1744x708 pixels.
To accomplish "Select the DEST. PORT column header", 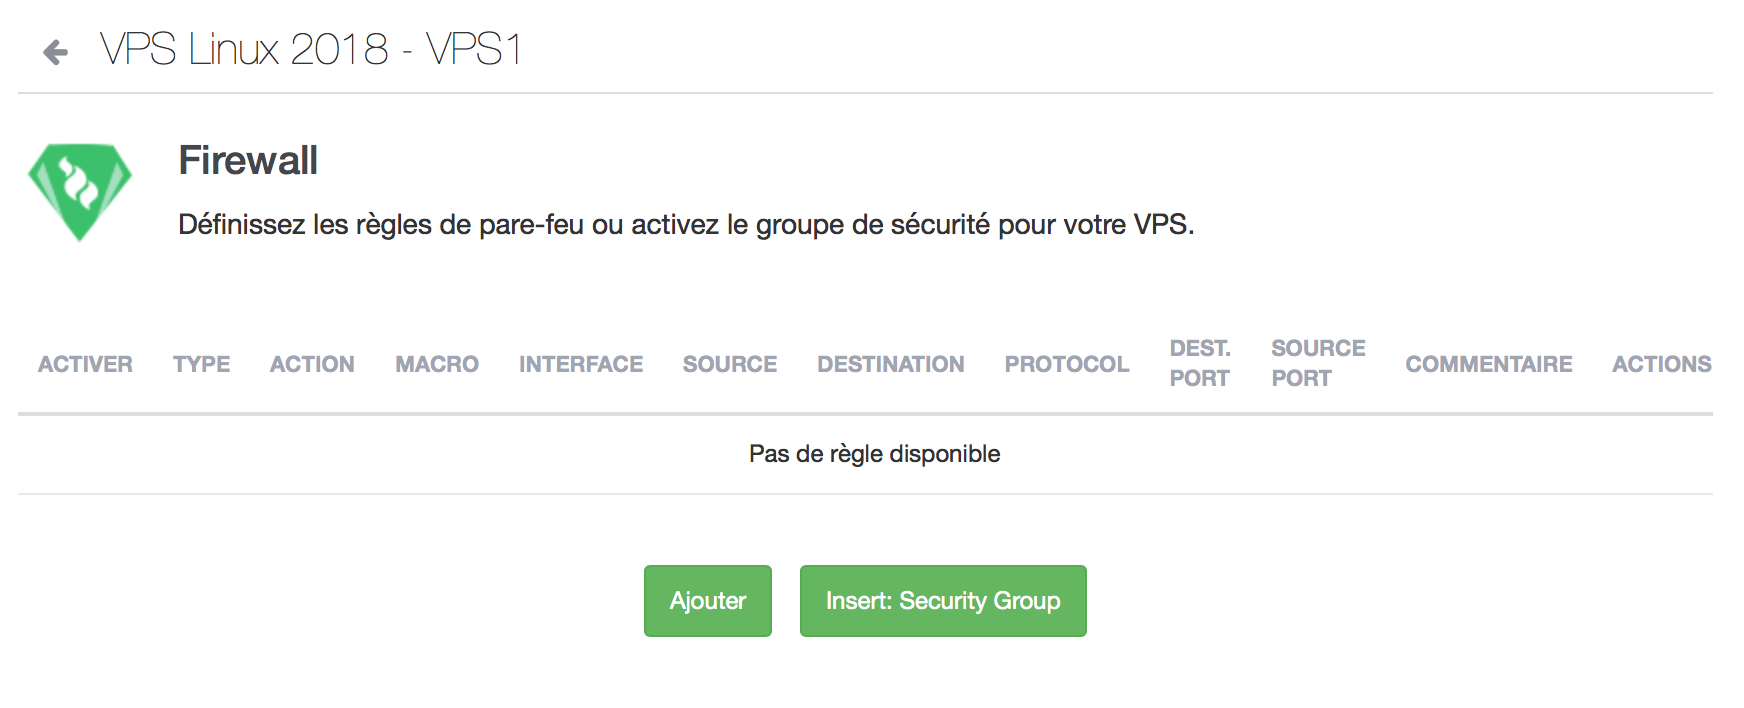I will [1200, 363].
